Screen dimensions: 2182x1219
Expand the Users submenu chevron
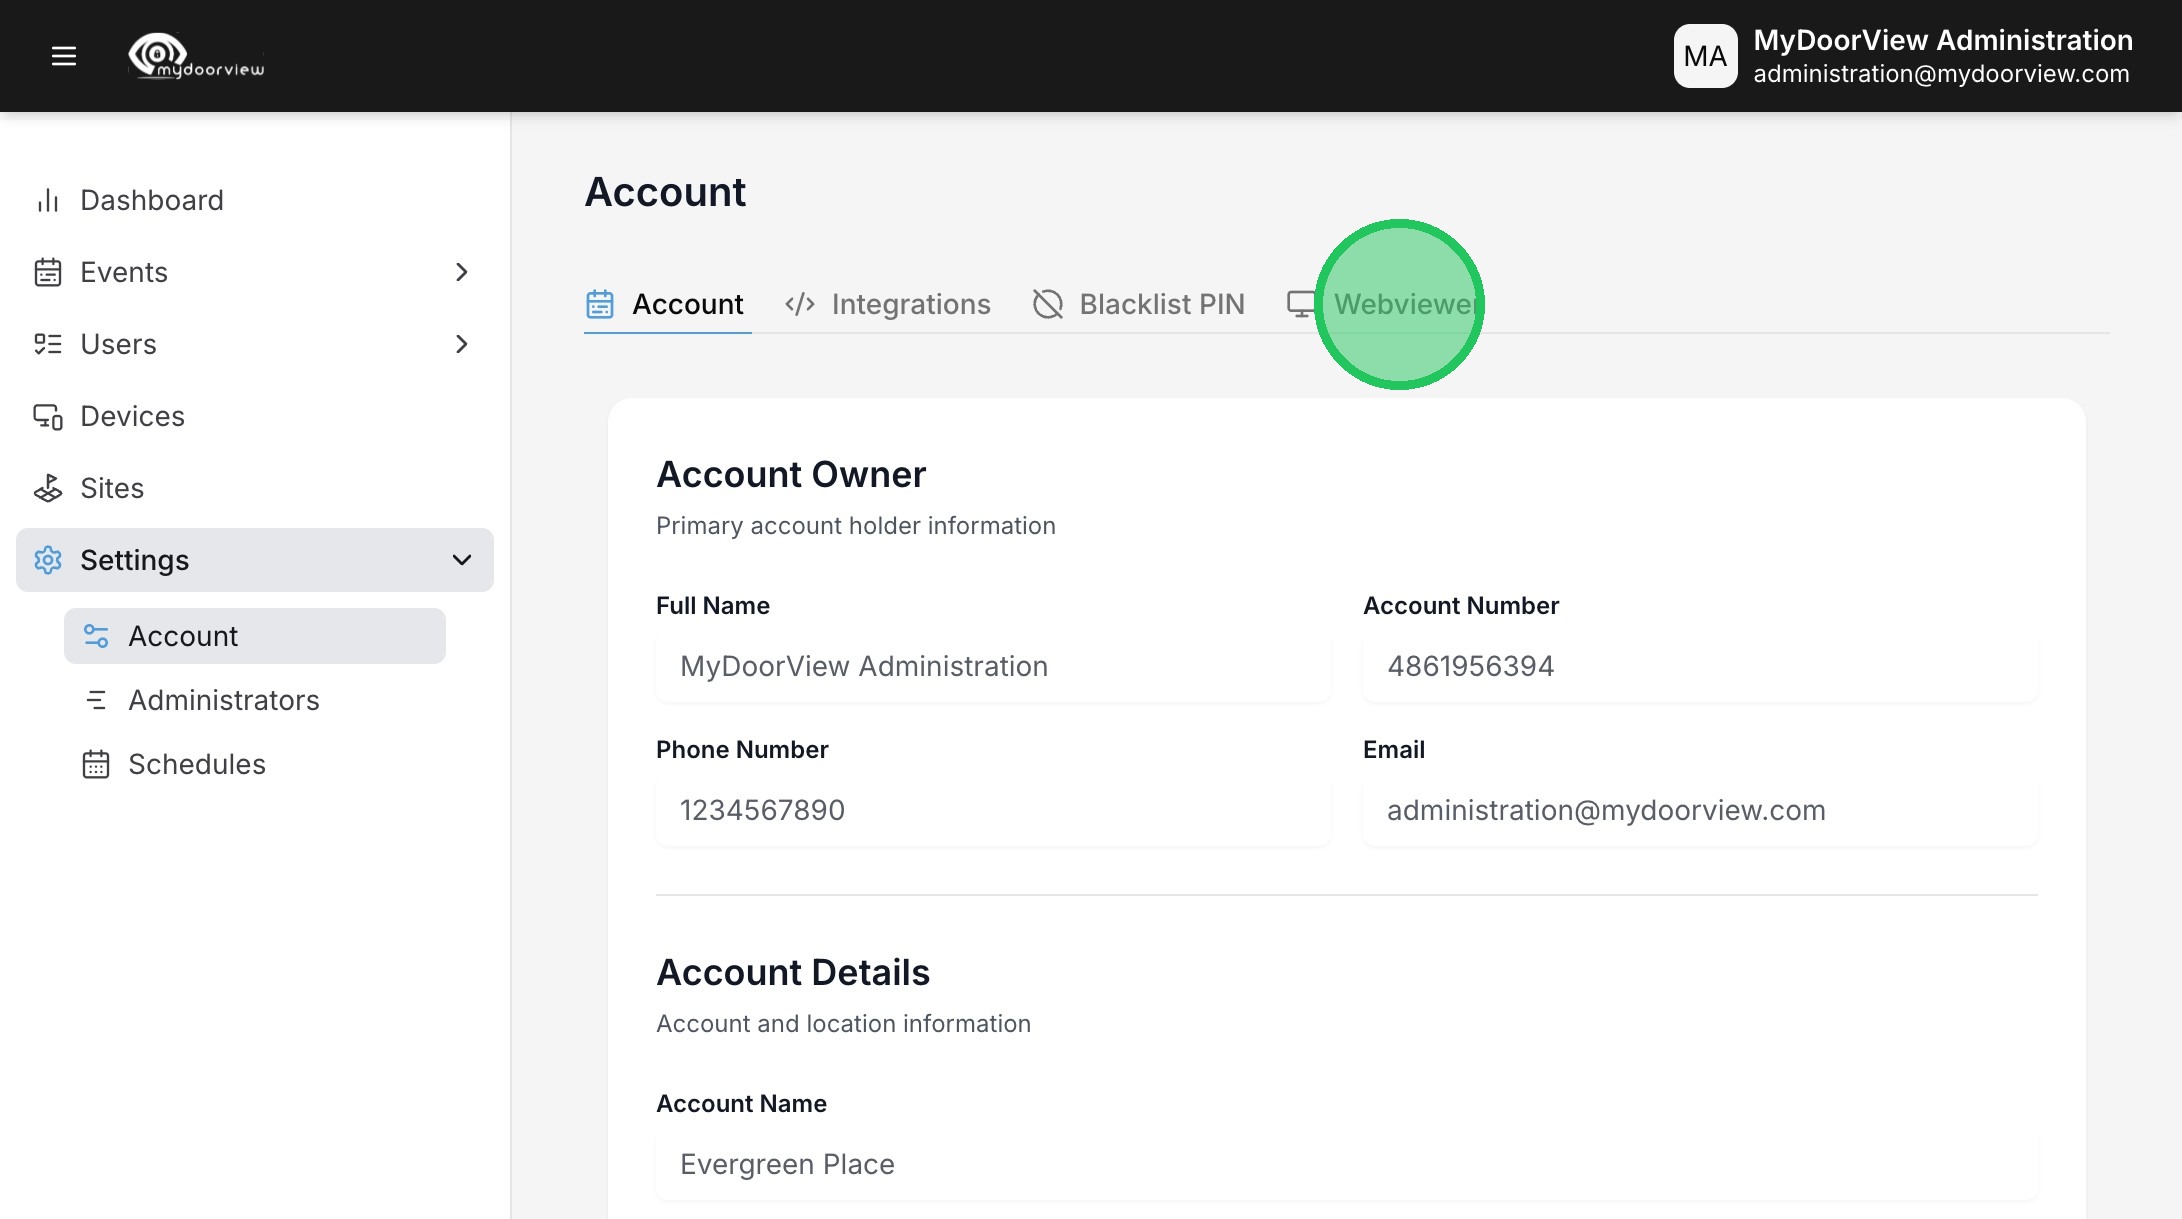(x=461, y=344)
